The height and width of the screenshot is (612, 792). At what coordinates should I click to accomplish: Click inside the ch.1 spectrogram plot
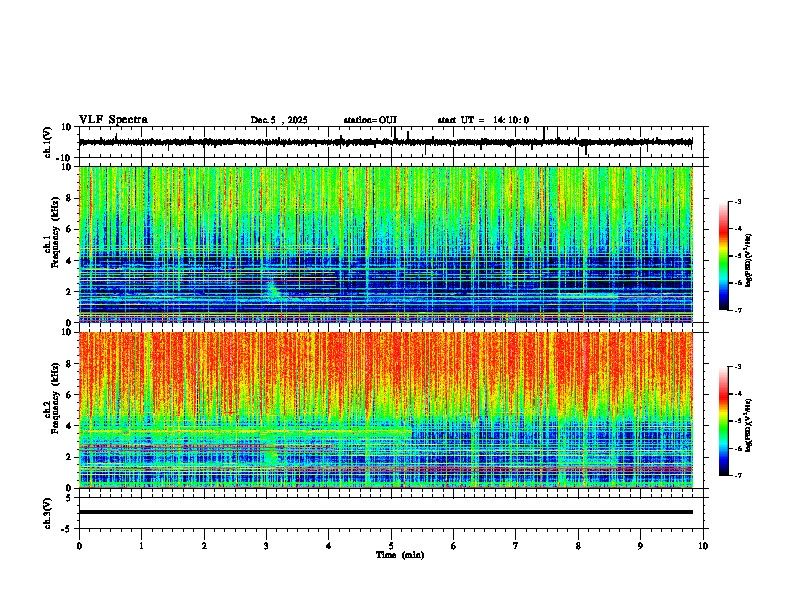tap(386, 244)
